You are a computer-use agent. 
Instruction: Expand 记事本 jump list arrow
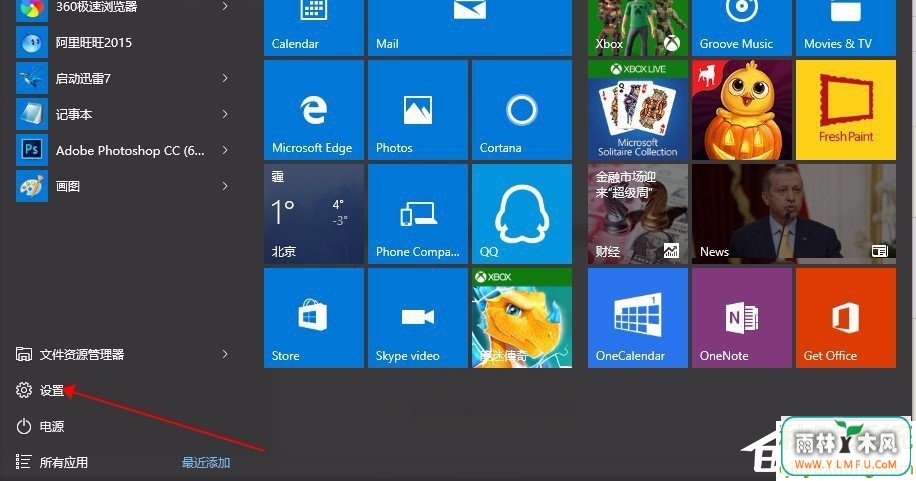(x=225, y=114)
